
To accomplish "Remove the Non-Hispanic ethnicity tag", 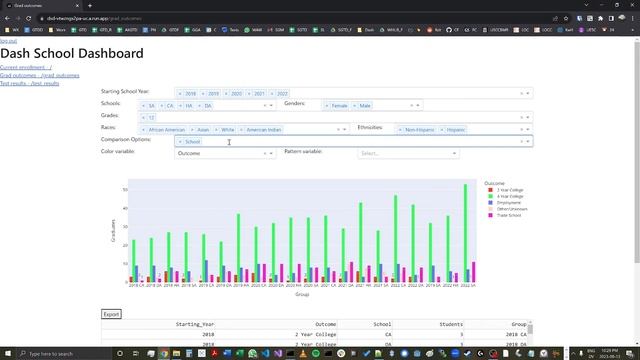I will coord(400,130).
